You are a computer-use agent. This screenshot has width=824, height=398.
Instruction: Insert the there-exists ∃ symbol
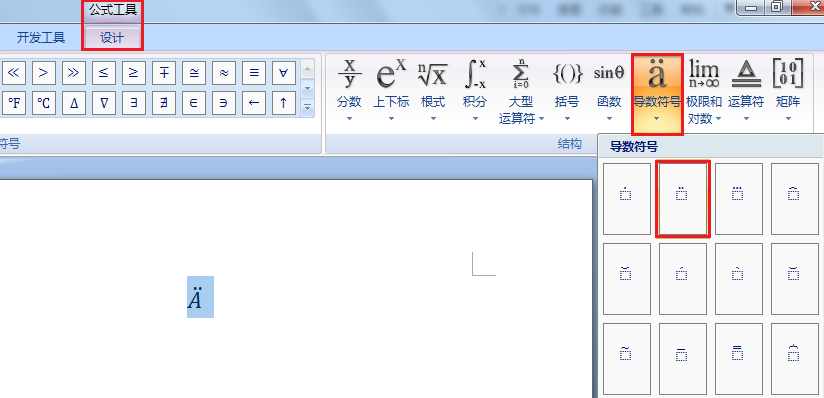tap(134, 103)
